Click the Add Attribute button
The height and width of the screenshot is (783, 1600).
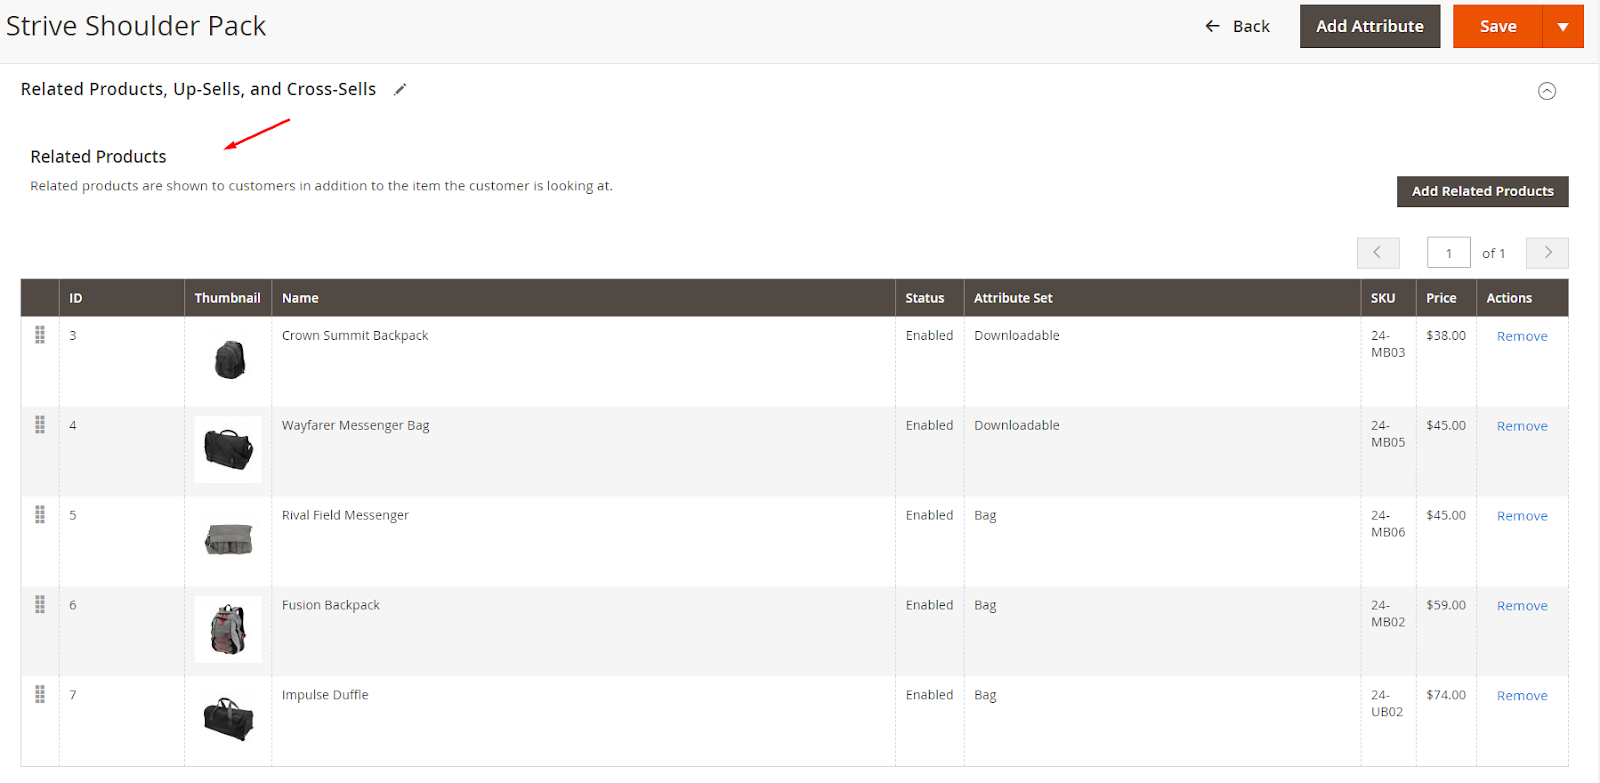tap(1370, 26)
